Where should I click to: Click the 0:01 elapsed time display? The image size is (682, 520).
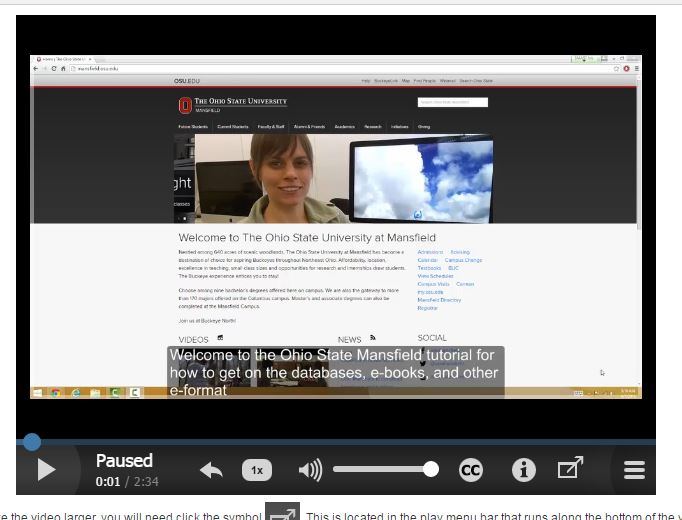[x=108, y=482]
